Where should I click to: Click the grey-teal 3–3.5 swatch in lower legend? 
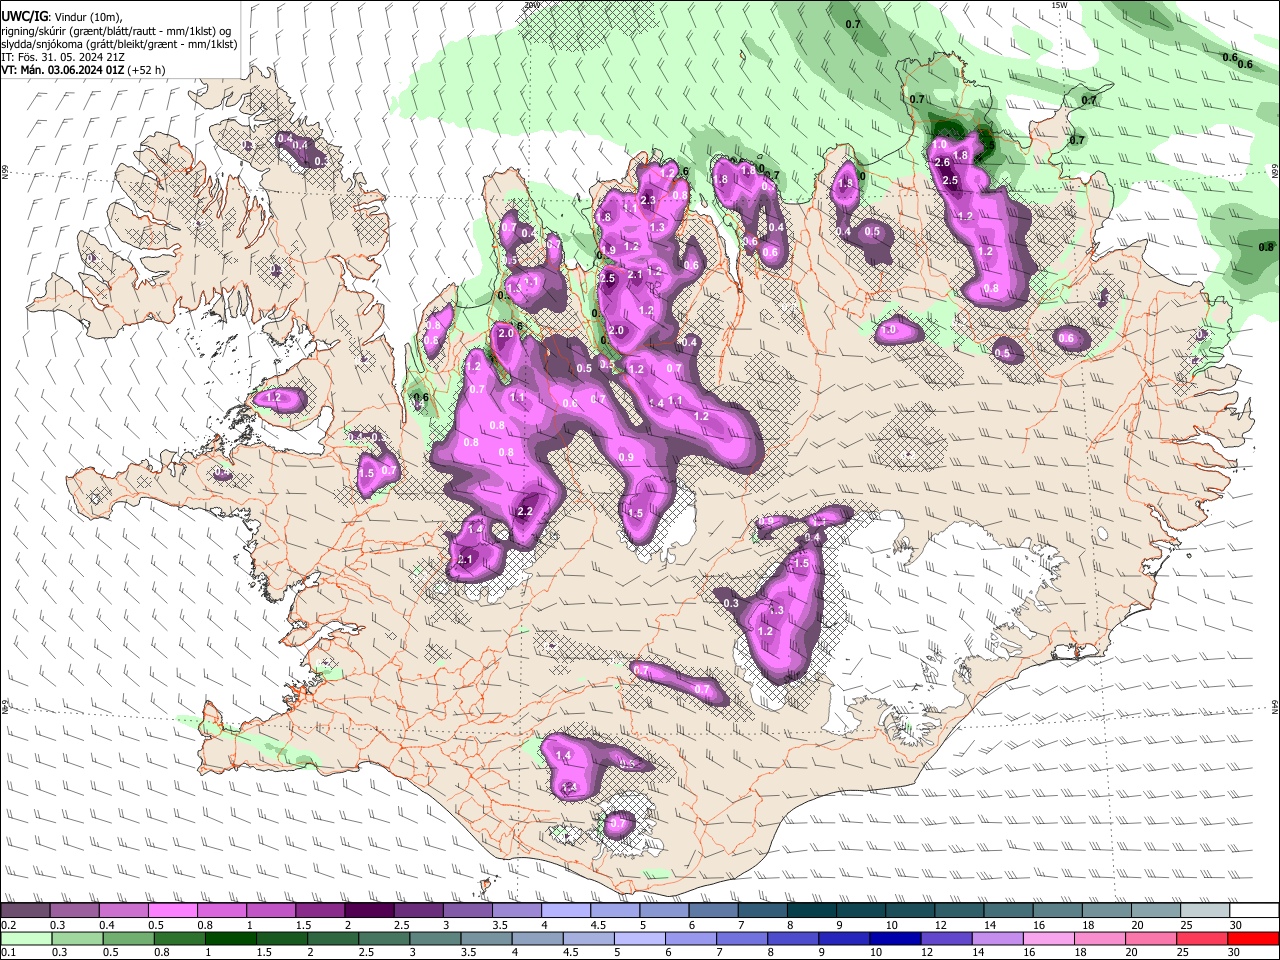(x=435, y=938)
